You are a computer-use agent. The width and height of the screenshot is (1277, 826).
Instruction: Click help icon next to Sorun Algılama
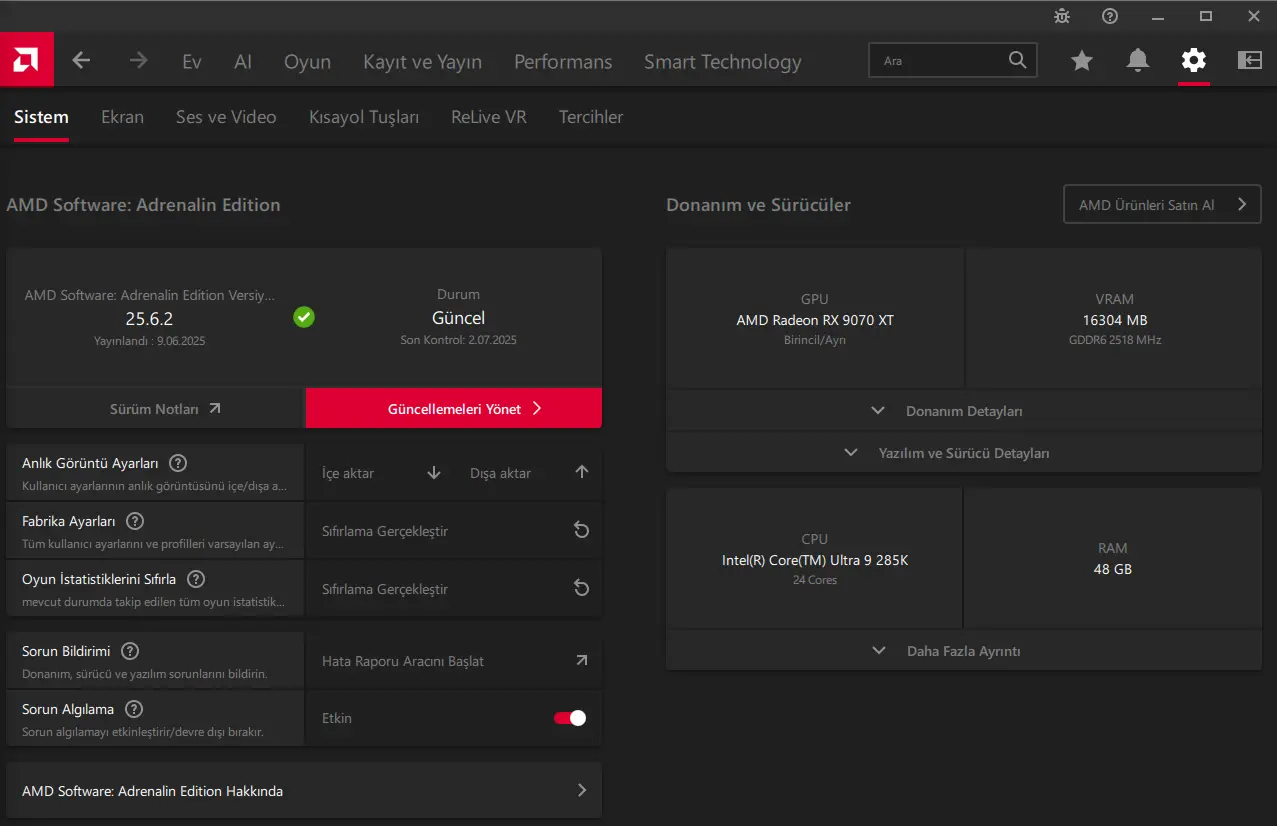click(134, 709)
